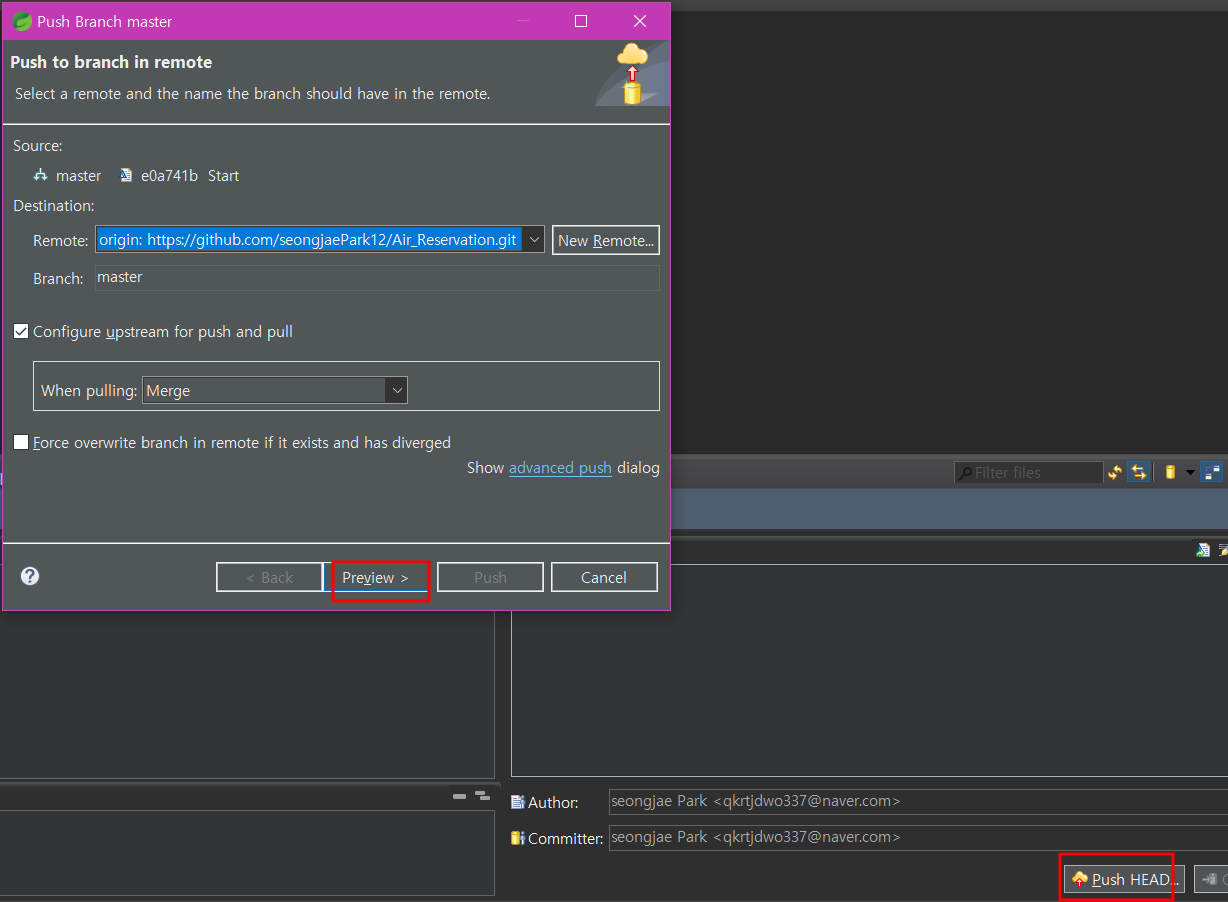Image resolution: width=1228 pixels, height=902 pixels.
Task: Click the Filter files search box
Action: [x=1028, y=472]
